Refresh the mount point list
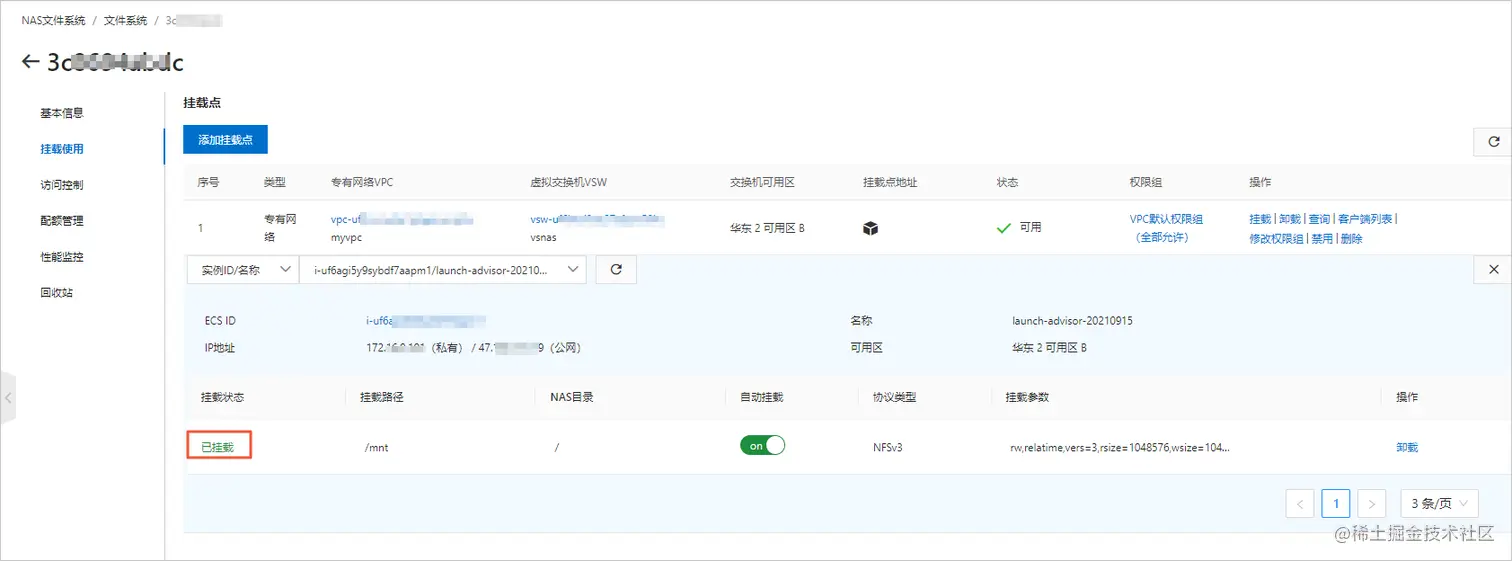The image size is (1512, 561). [1493, 142]
